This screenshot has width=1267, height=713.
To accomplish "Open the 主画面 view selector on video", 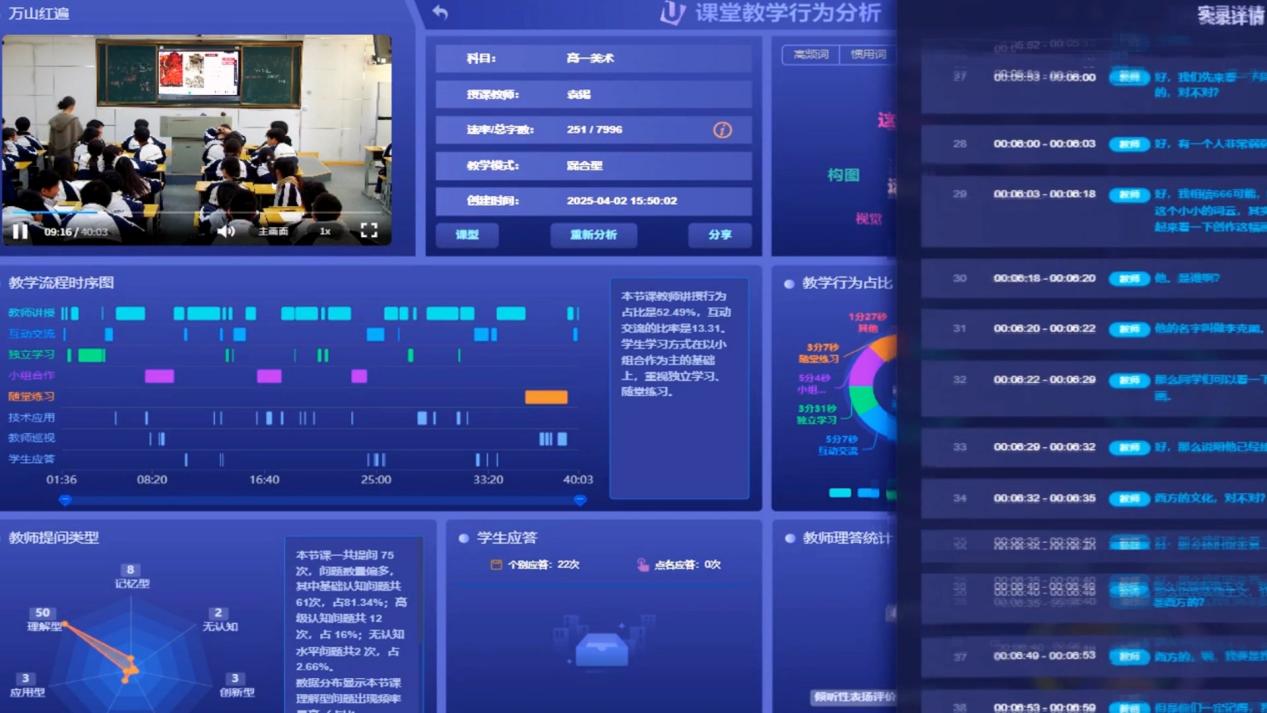I will click(x=273, y=231).
